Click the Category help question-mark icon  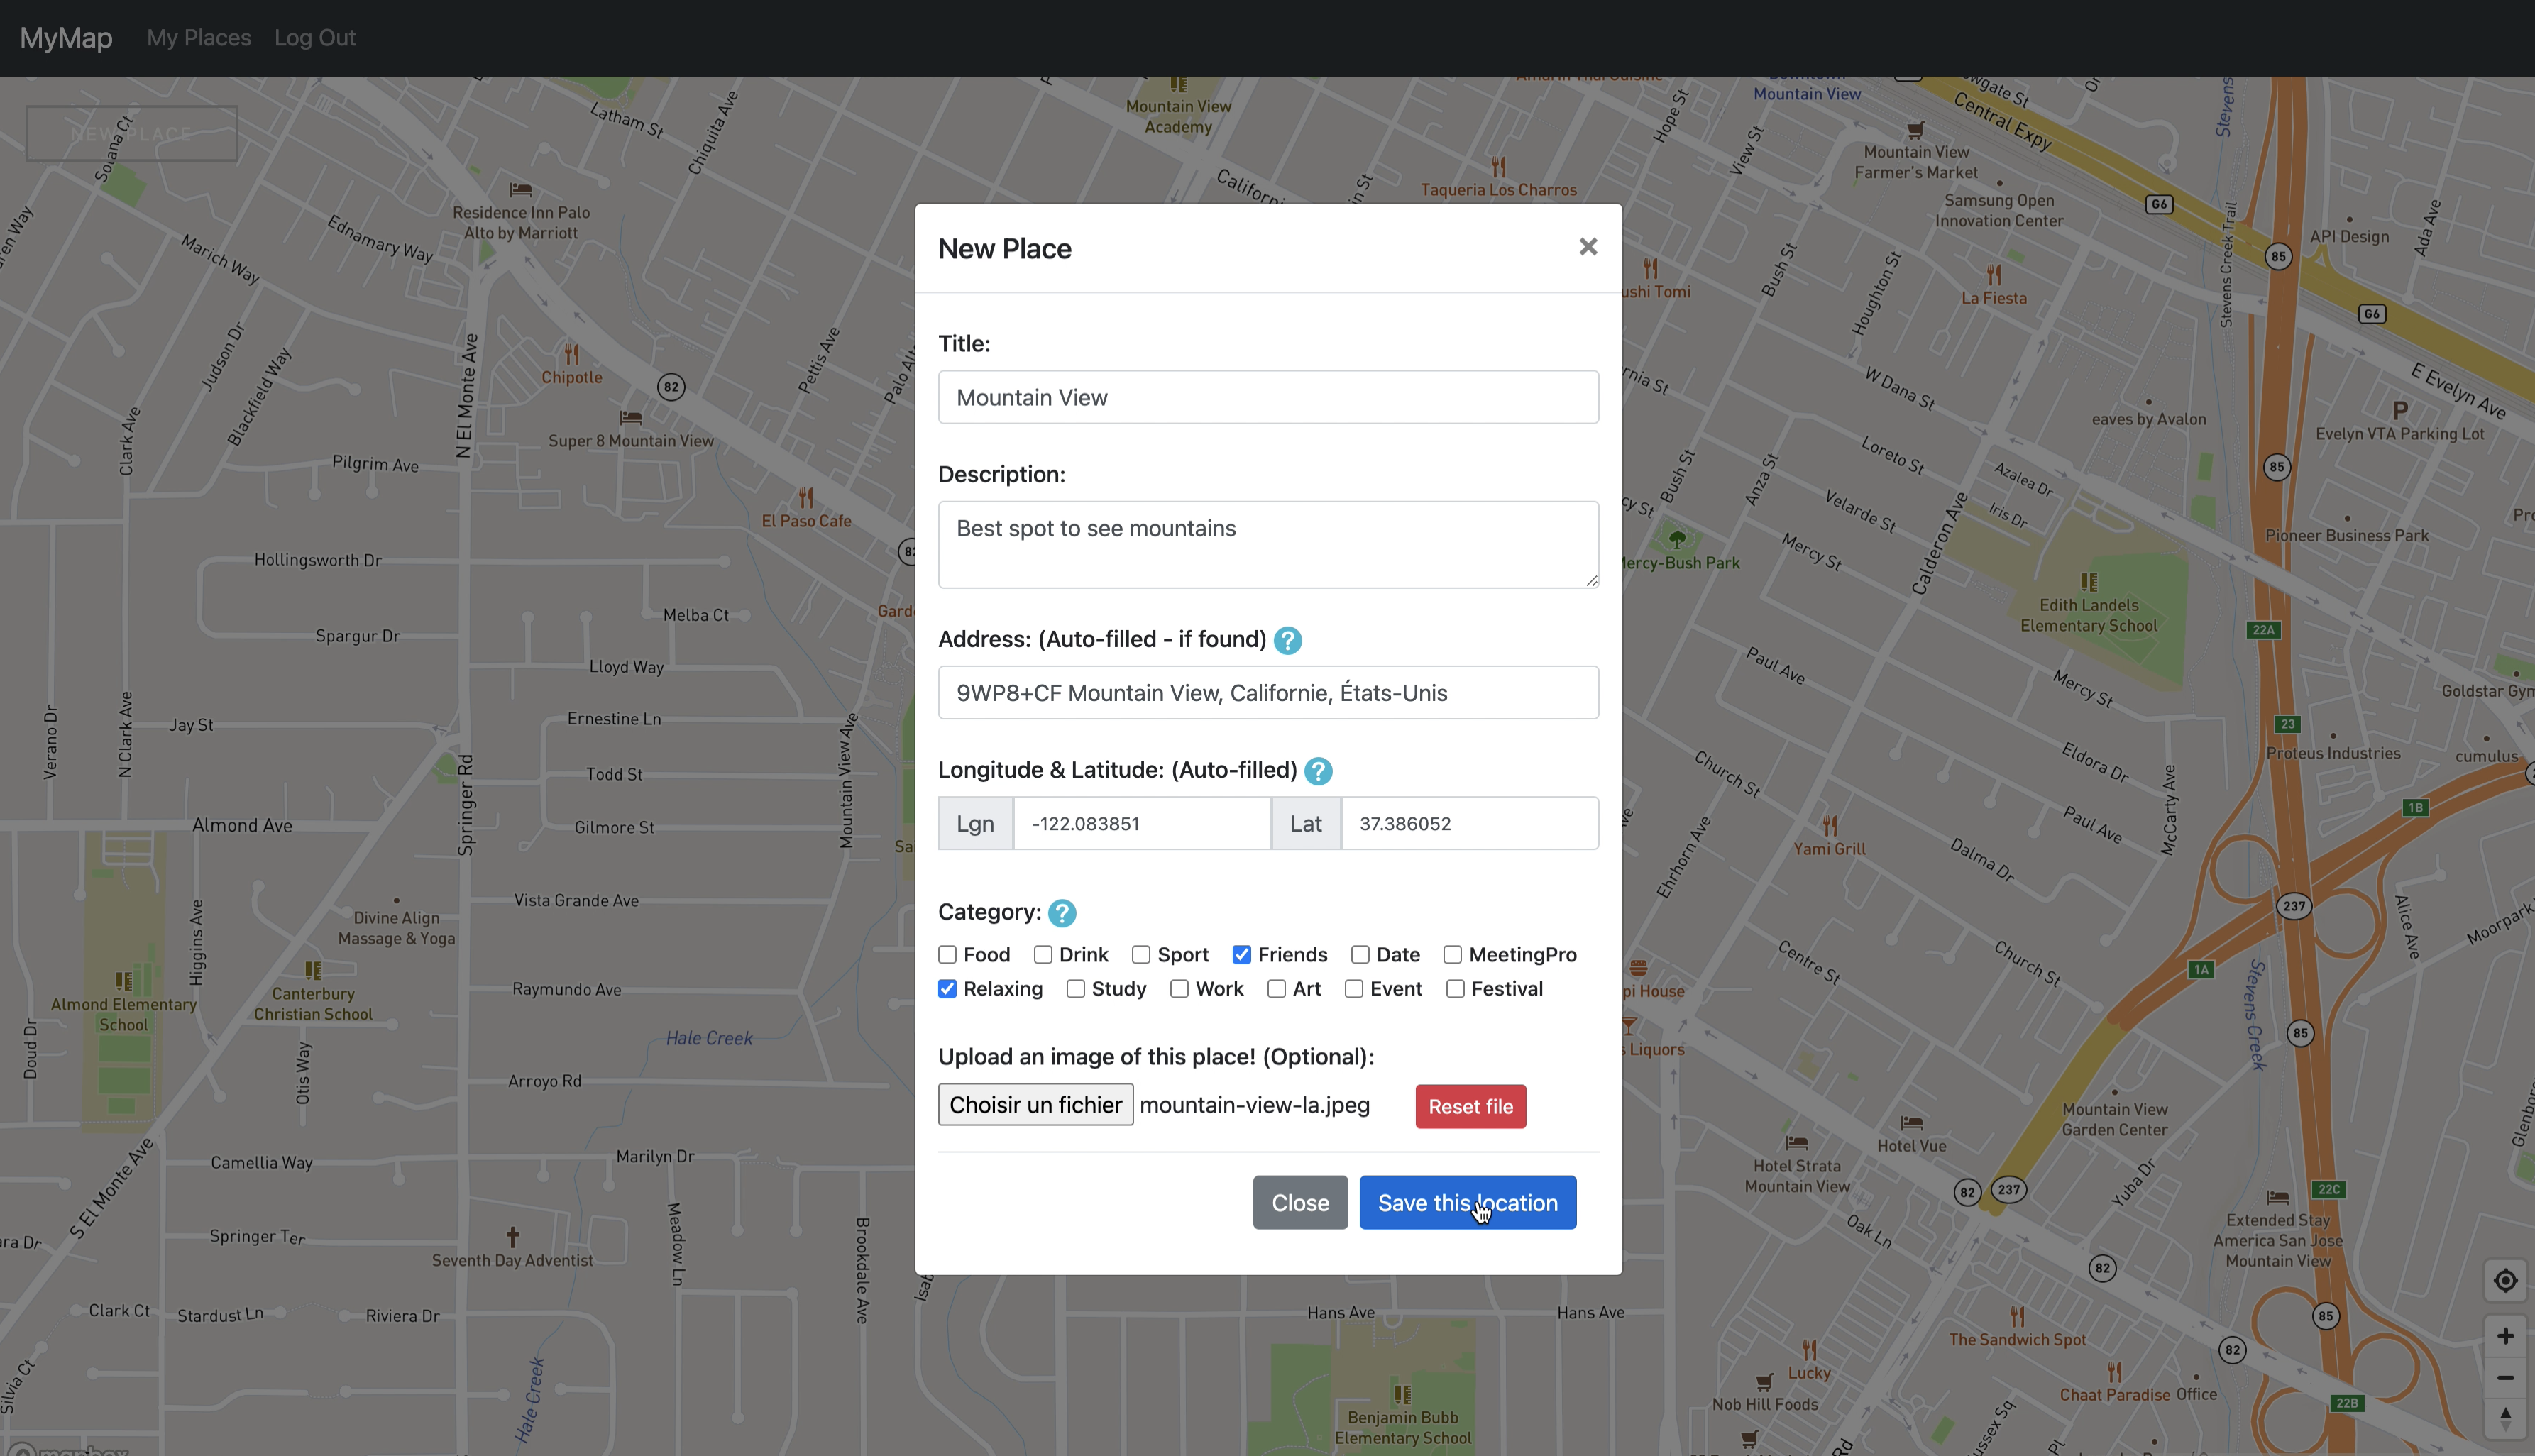click(1062, 913)
